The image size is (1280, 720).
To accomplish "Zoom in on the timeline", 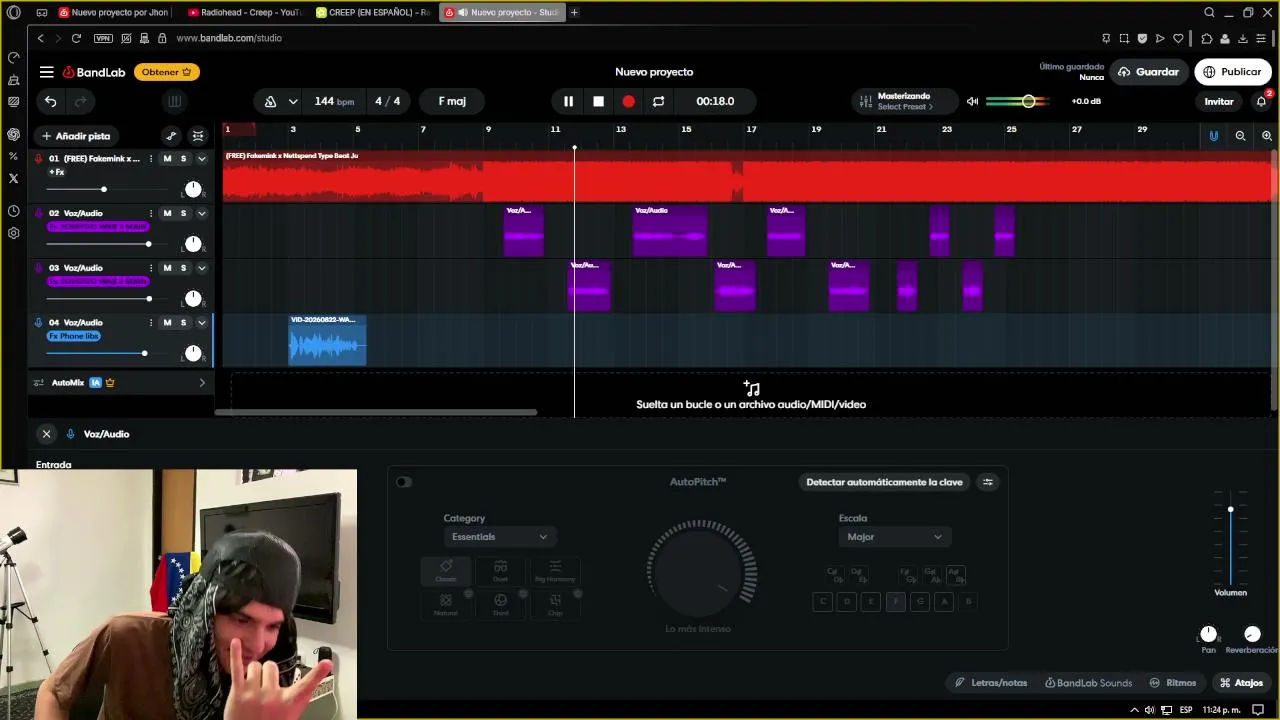I will click(x=1266, y=136).
